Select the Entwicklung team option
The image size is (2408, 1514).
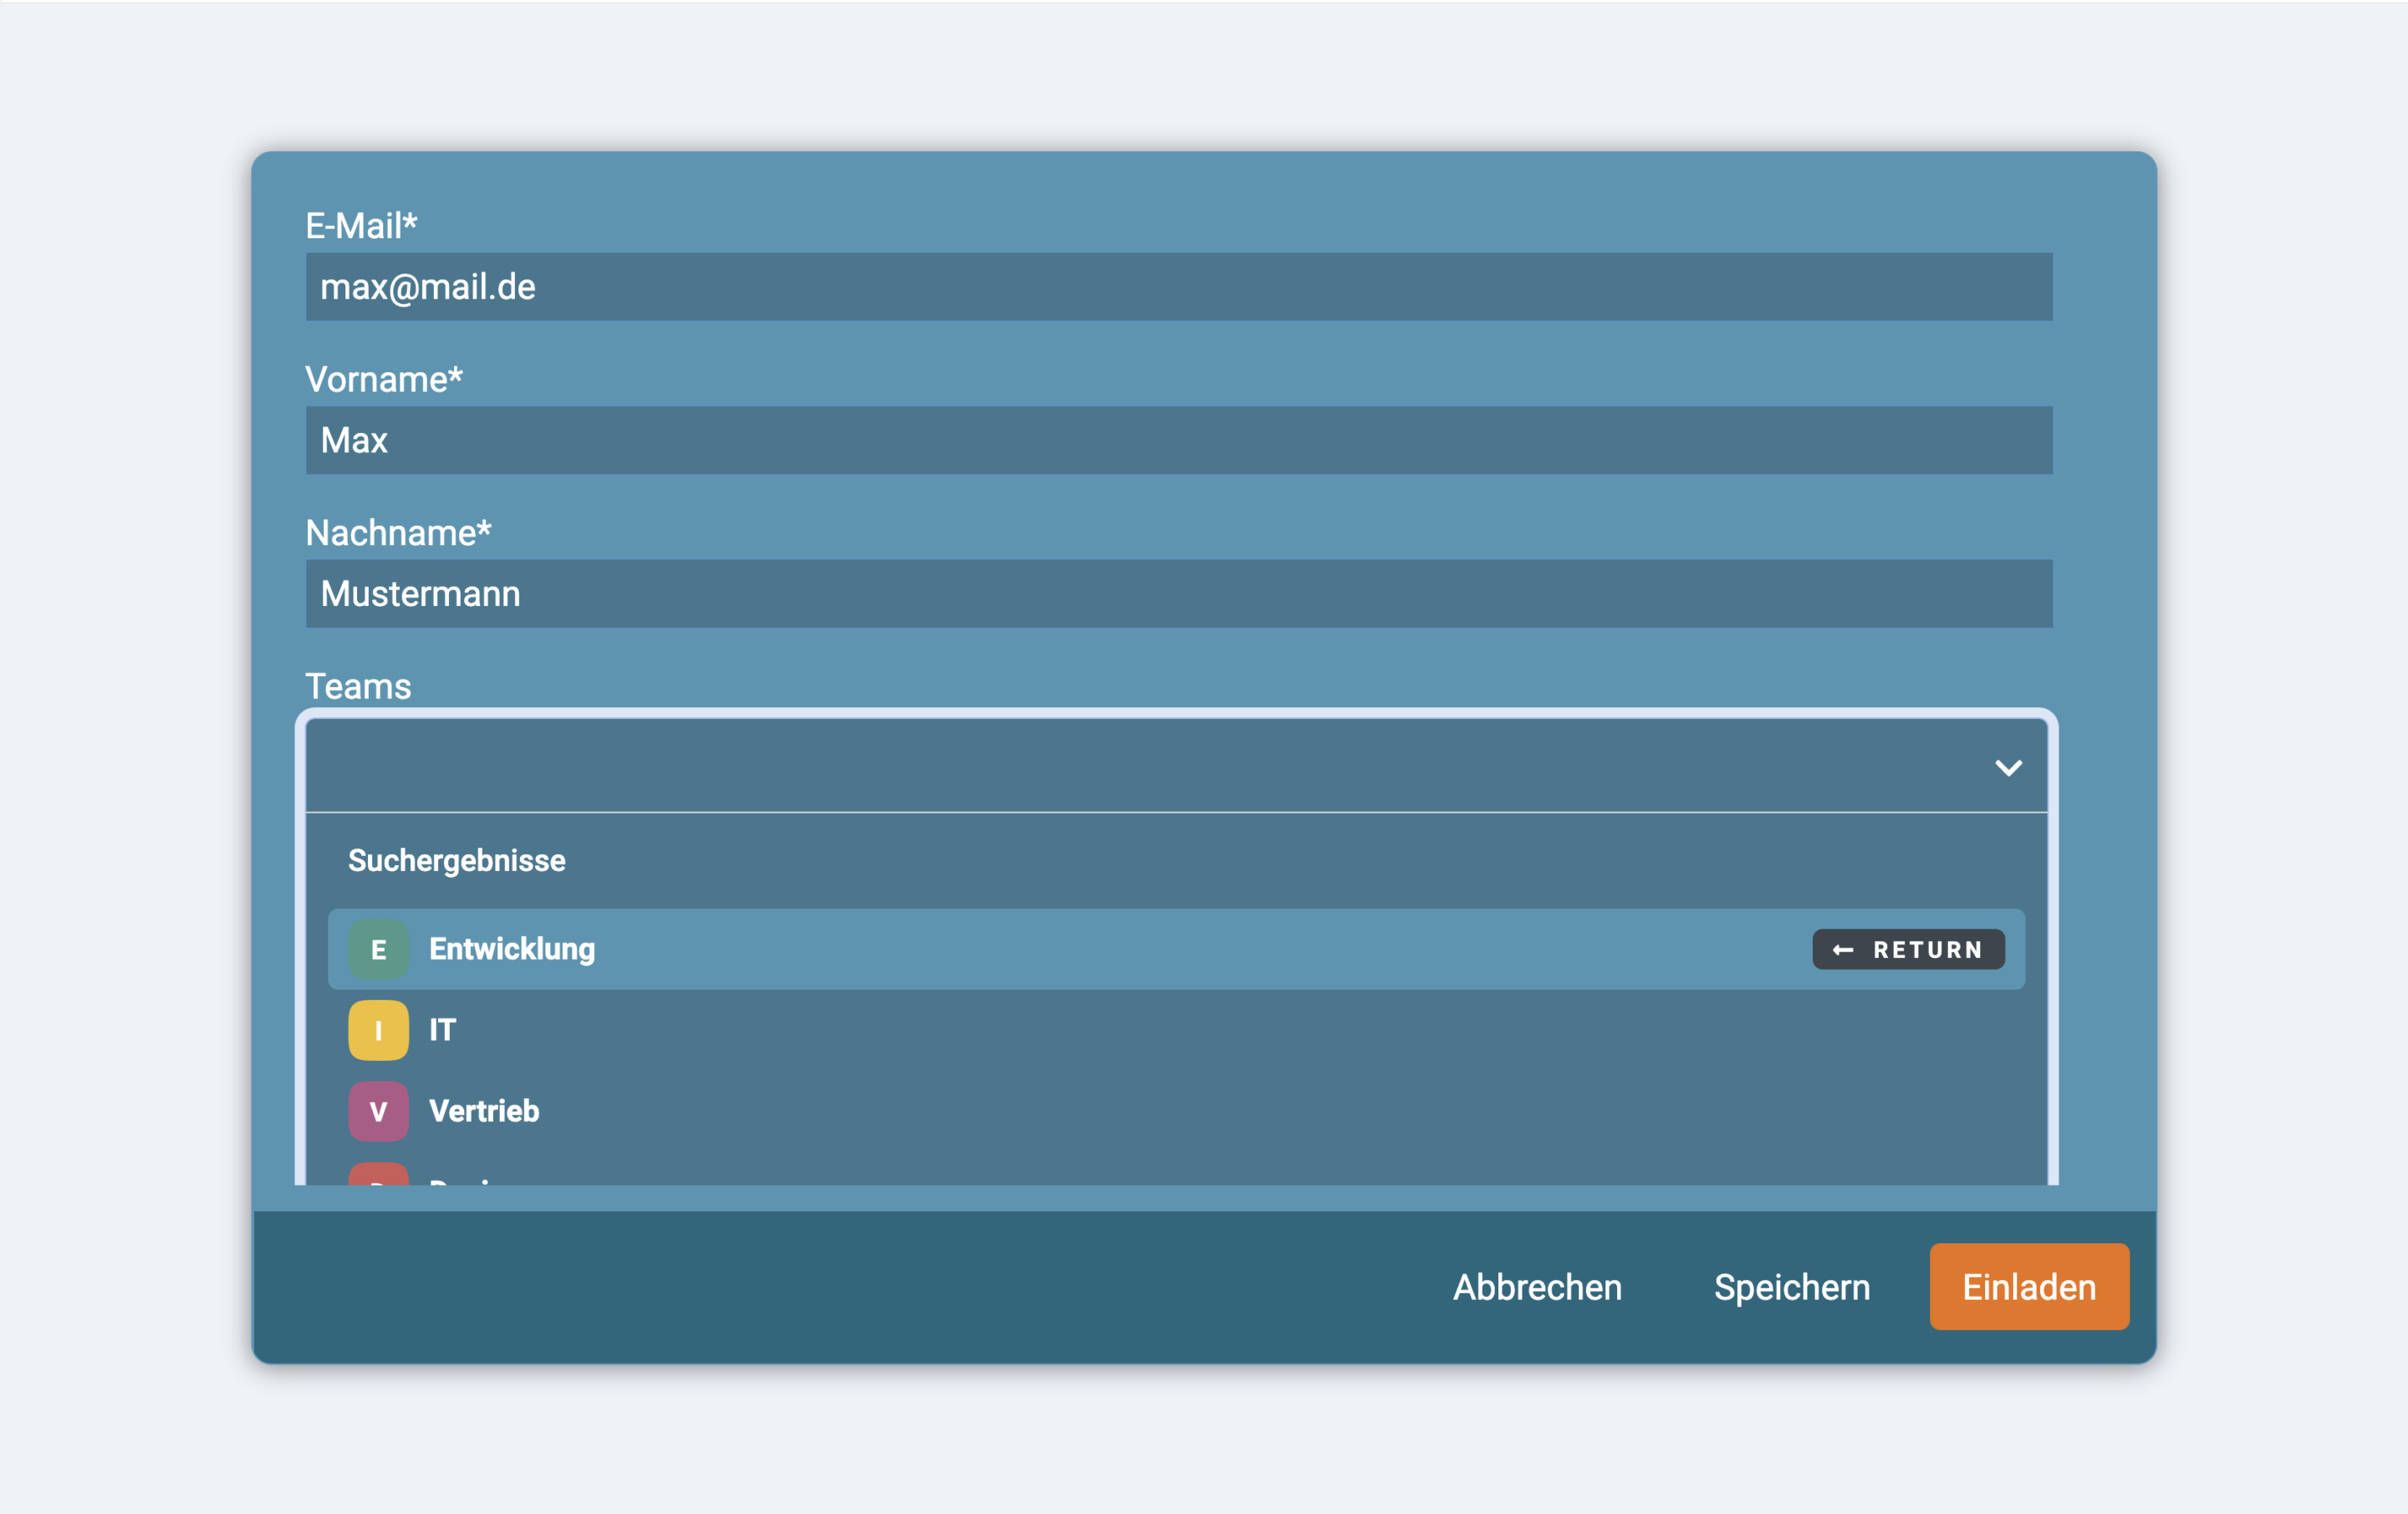1176,949
